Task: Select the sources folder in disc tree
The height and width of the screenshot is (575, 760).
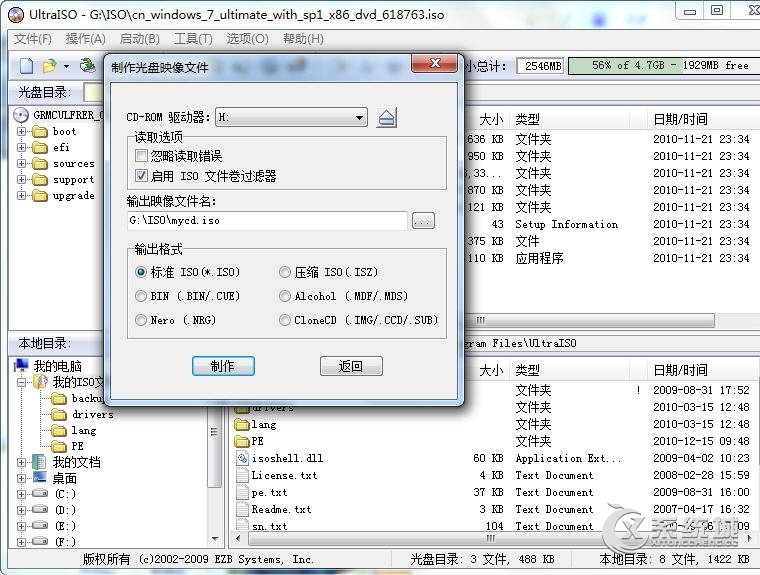Action: [x=40, y=163]
